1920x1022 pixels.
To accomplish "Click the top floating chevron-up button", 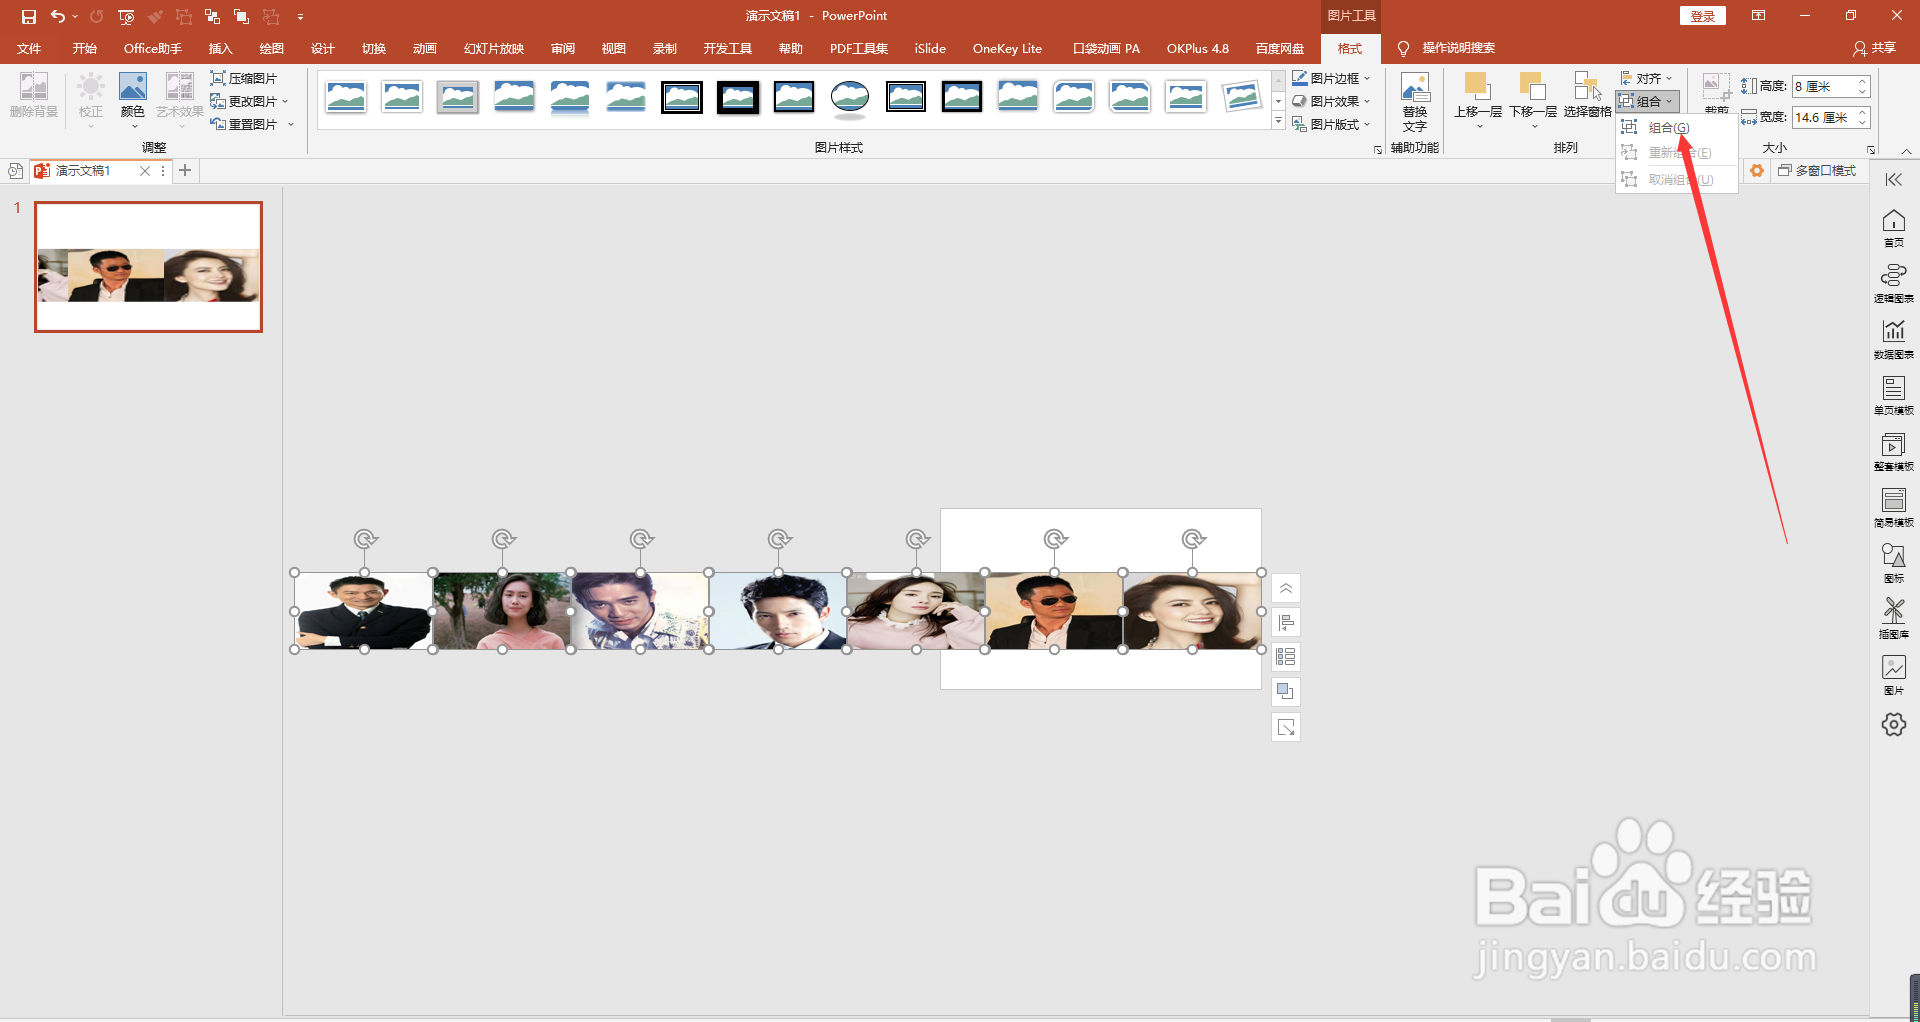I will click(1286, 588).
